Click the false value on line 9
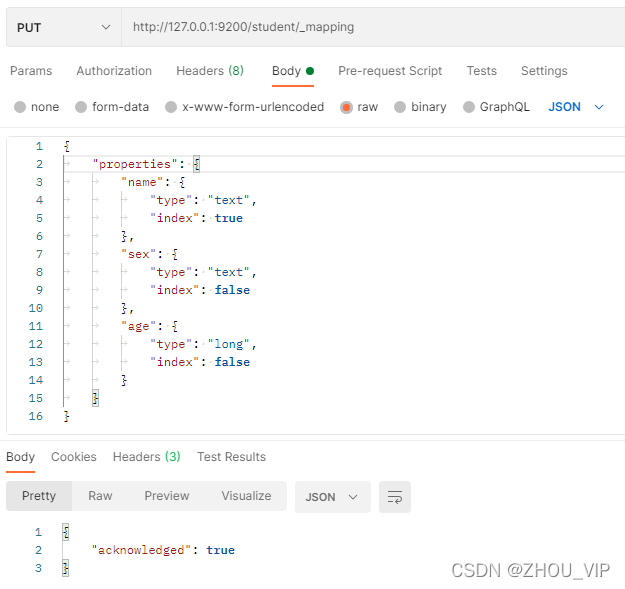The height and width of the screenshot is (589, 625). pos(232,290)
